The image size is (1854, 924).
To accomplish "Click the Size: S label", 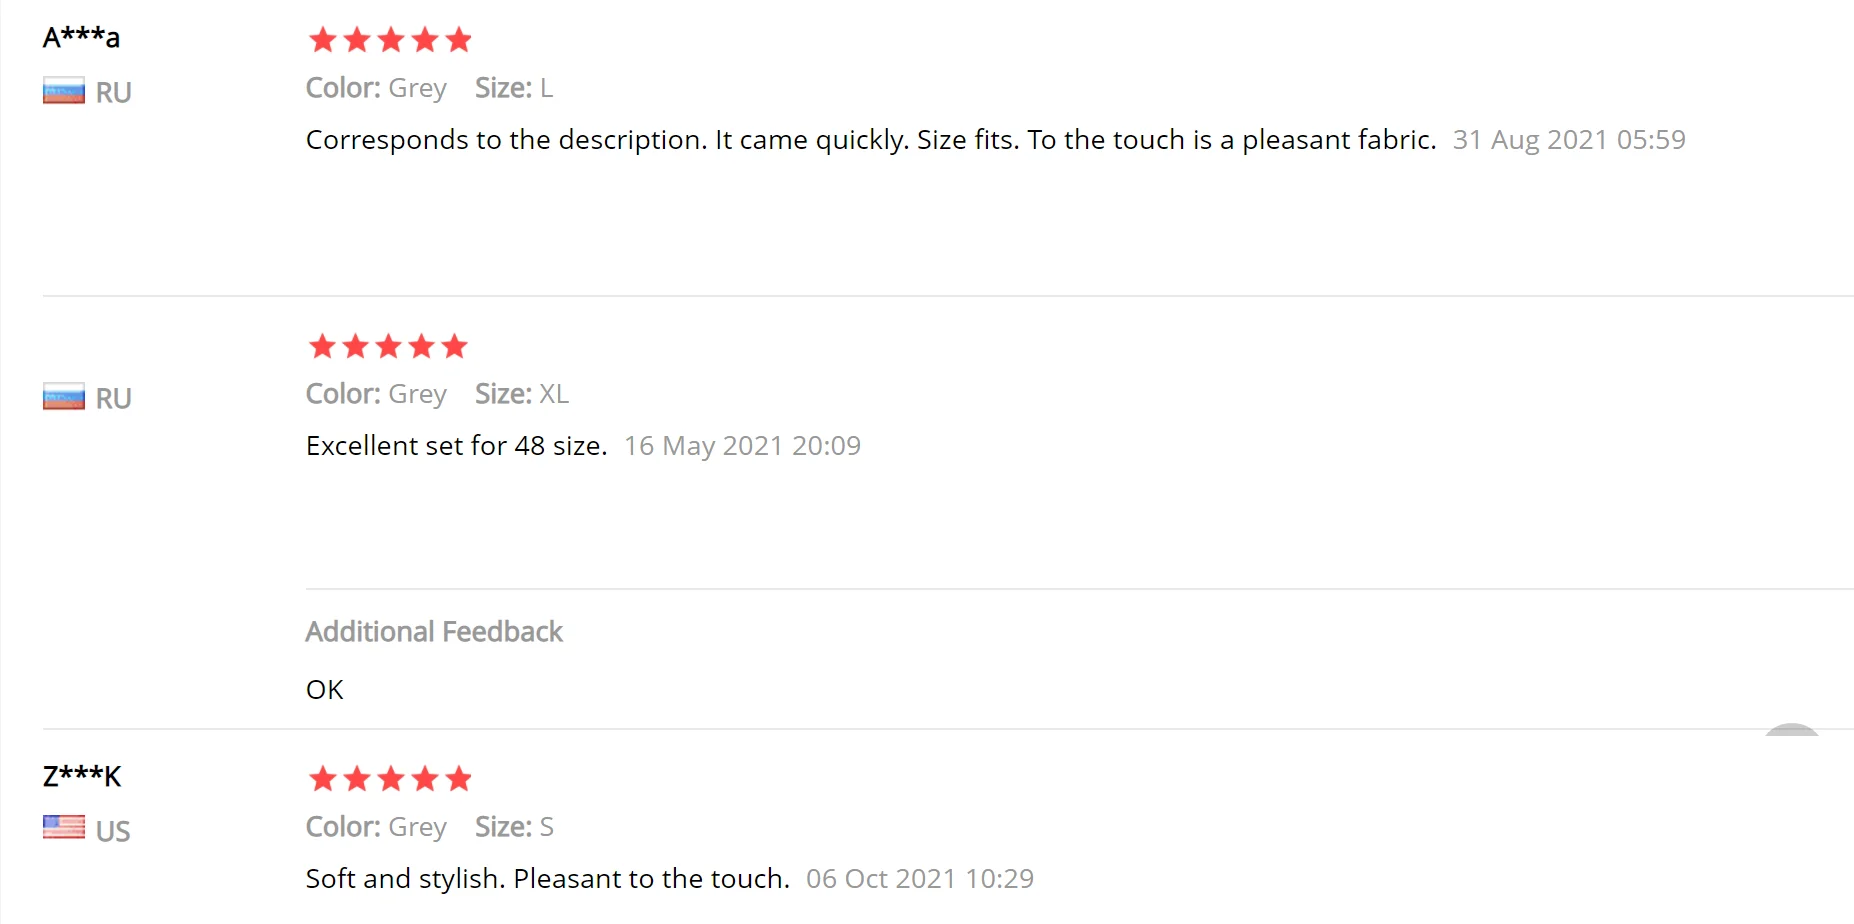I will click(x=514, y=827).
